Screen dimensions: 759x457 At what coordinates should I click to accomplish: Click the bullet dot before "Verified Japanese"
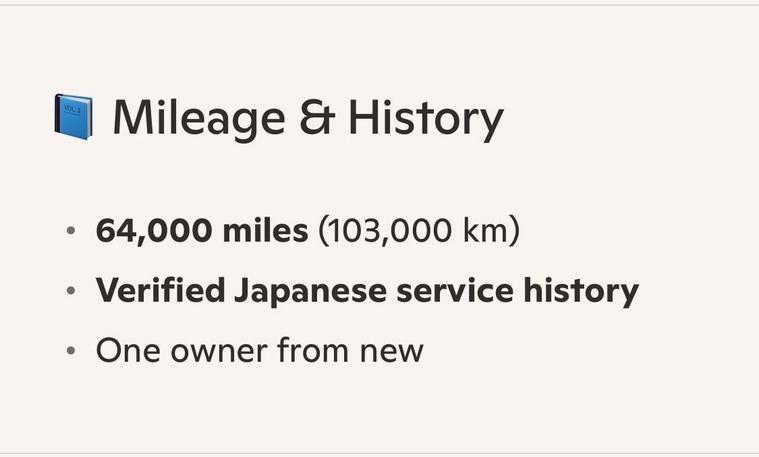coord(70,292)
